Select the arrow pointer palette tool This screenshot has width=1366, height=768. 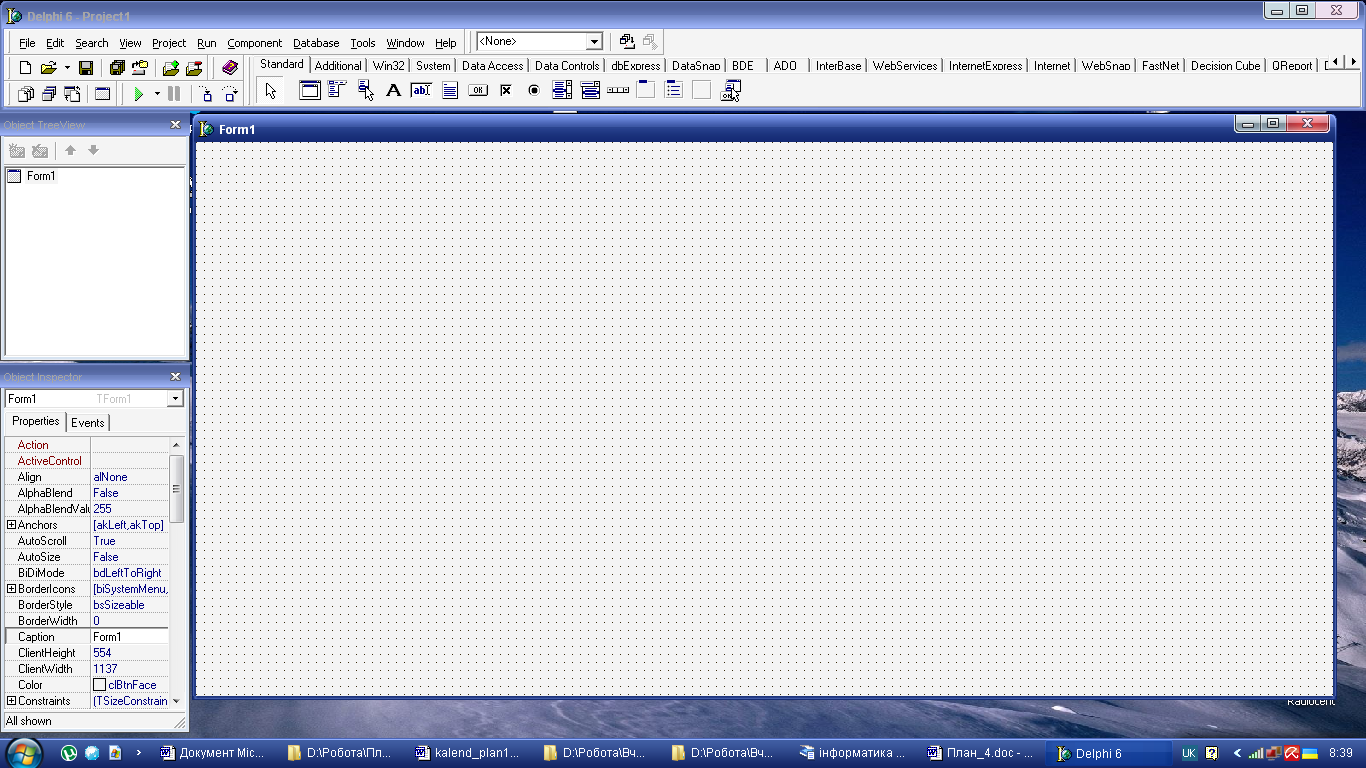click(x=270, y=91)
